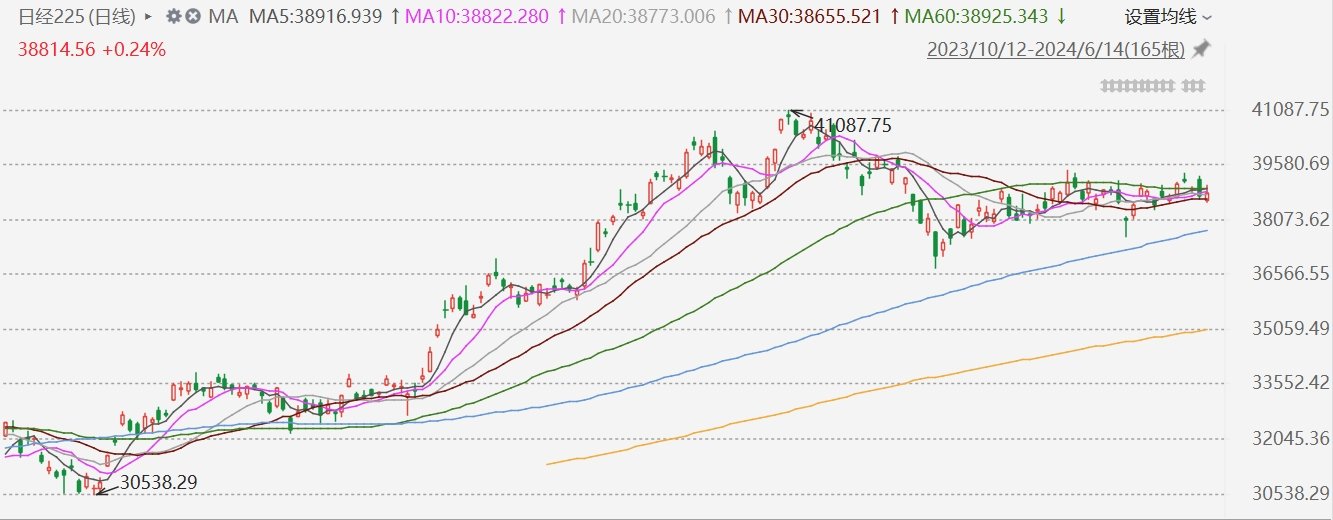The height and width of the screenshot is (520, 1333).
Task: Expand the arrow beside 日经225 (日线)
Action: point(149,17)
